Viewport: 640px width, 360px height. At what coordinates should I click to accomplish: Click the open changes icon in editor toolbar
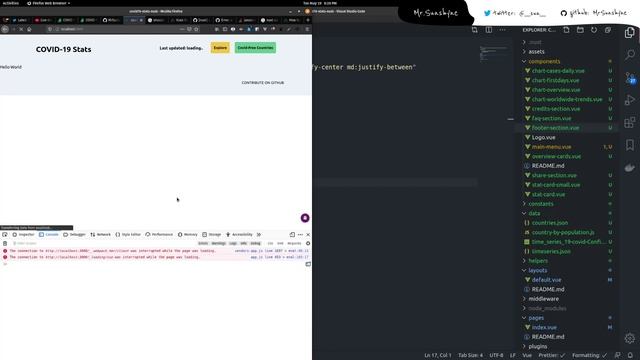(x=475, y=30)
